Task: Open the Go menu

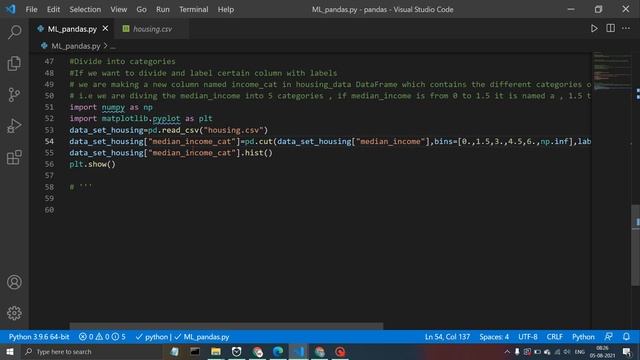Action: [x=141, y=9]
